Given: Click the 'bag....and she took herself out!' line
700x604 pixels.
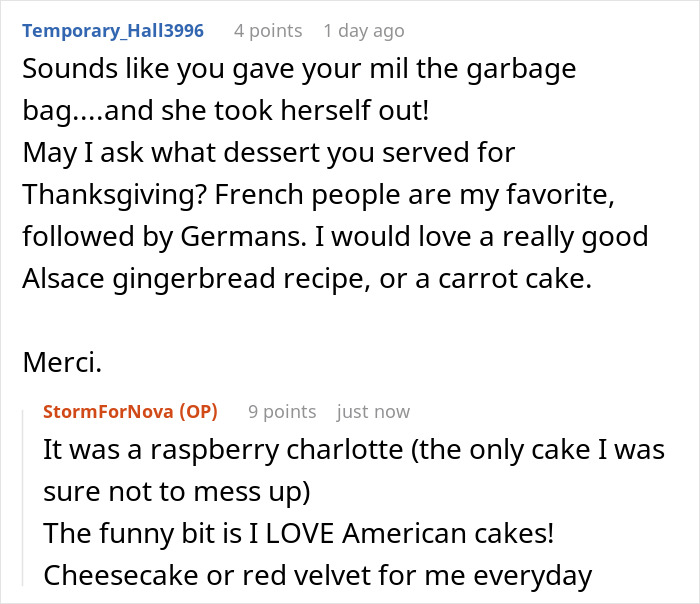Looking at the screenshot, I should tap(225, 111).
